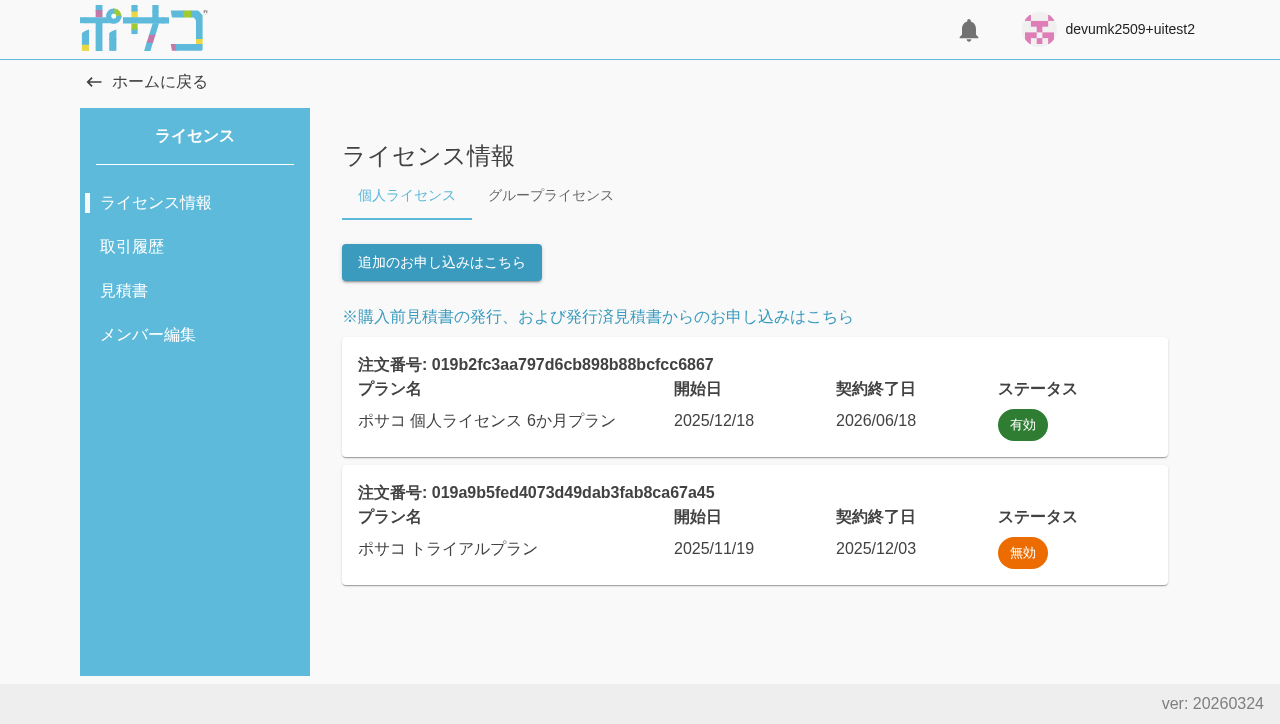
Task: Click start date 2025/12/18
Action: tap(714, 421)
